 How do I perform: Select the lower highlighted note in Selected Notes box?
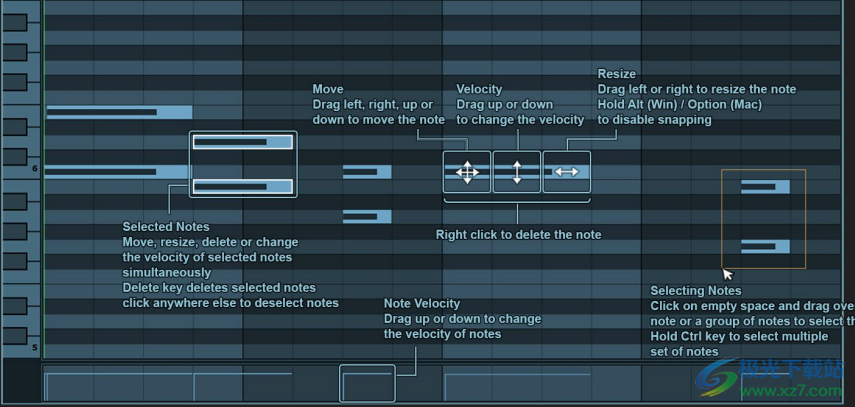[243, 186]
